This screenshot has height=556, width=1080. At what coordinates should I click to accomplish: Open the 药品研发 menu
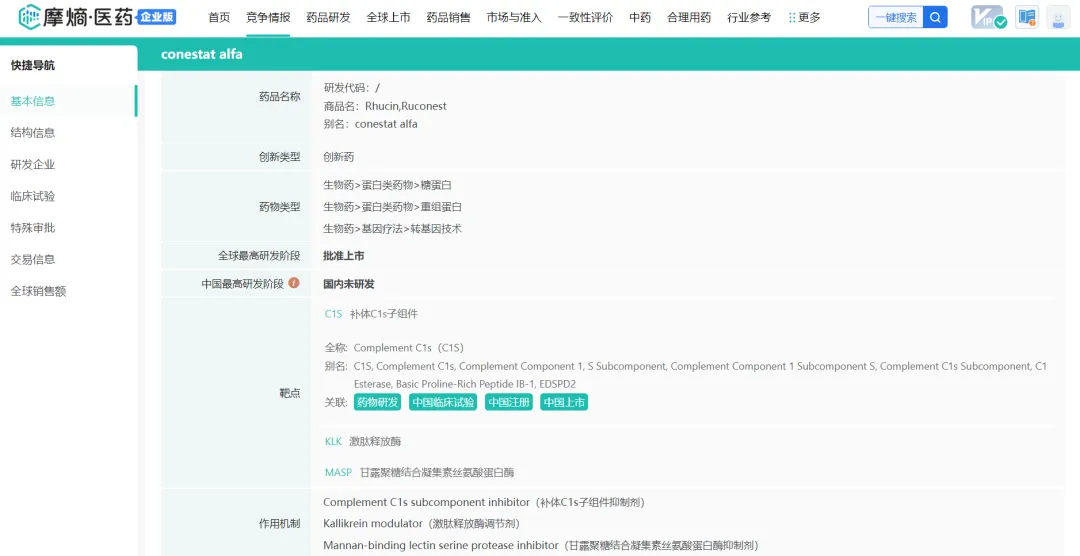[x=328, y=17]
